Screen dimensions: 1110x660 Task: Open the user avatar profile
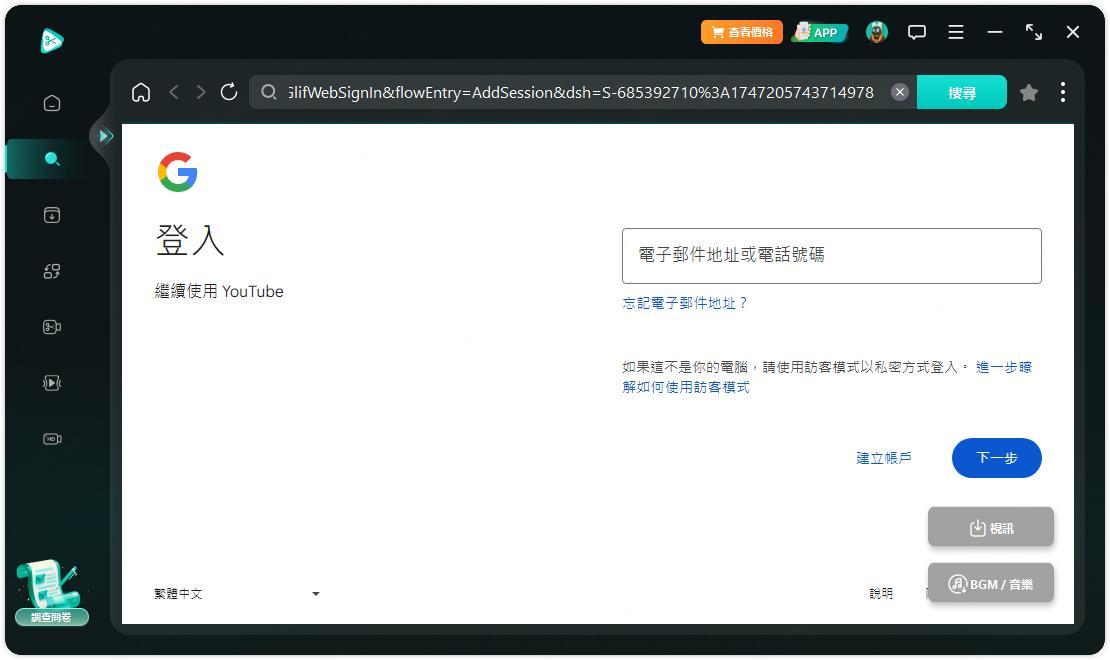point(876,32)
